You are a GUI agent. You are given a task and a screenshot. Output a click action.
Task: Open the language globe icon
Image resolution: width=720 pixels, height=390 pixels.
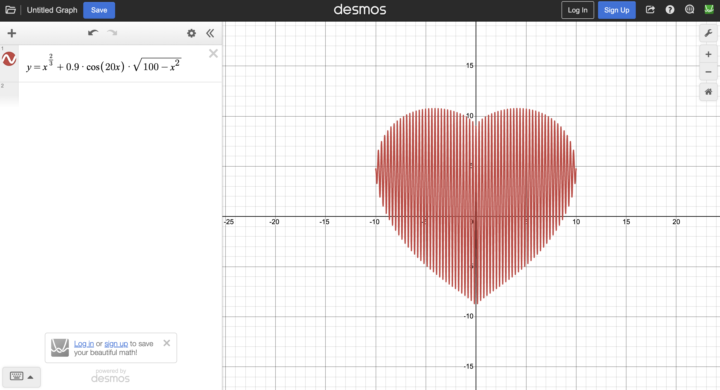[689, 10]
